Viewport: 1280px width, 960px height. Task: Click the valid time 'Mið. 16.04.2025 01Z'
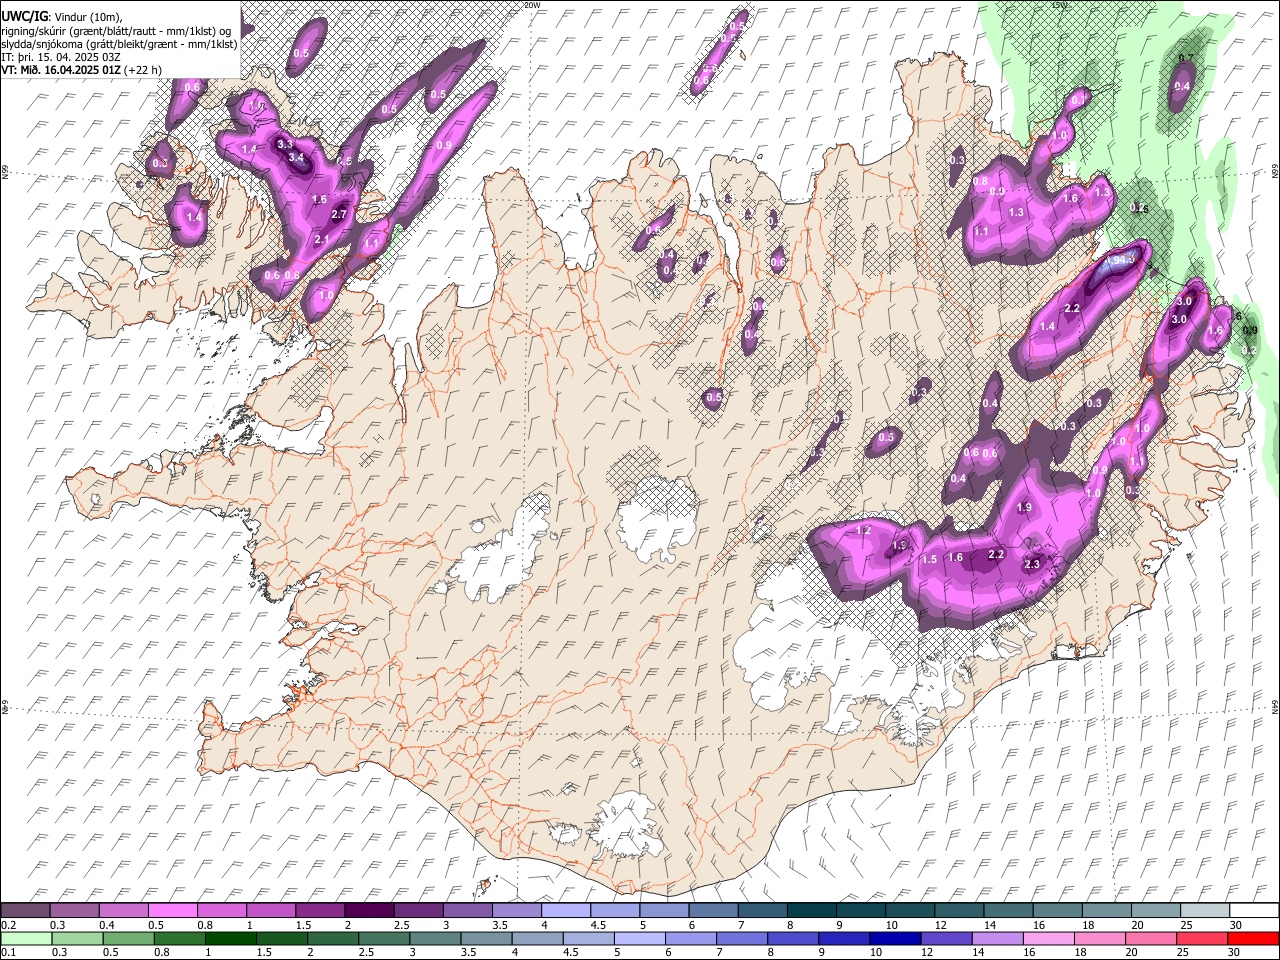pos(70,71)
